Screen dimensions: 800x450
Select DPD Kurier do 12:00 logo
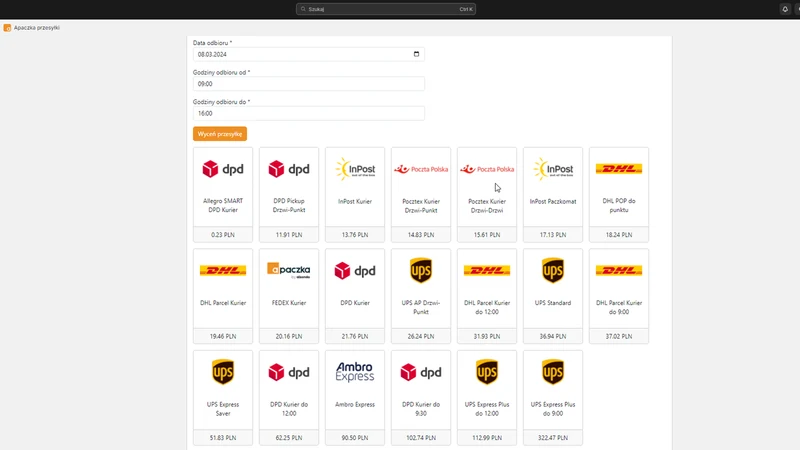pyautogui.click(x=289, y=372)
